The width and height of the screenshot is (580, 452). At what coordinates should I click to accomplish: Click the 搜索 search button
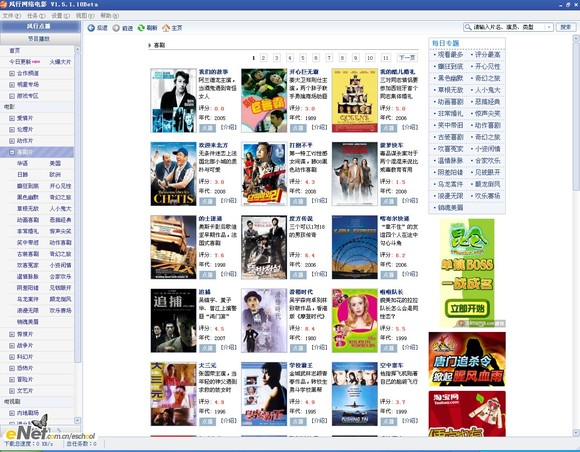pyautogui.click(x=566, y=27)
